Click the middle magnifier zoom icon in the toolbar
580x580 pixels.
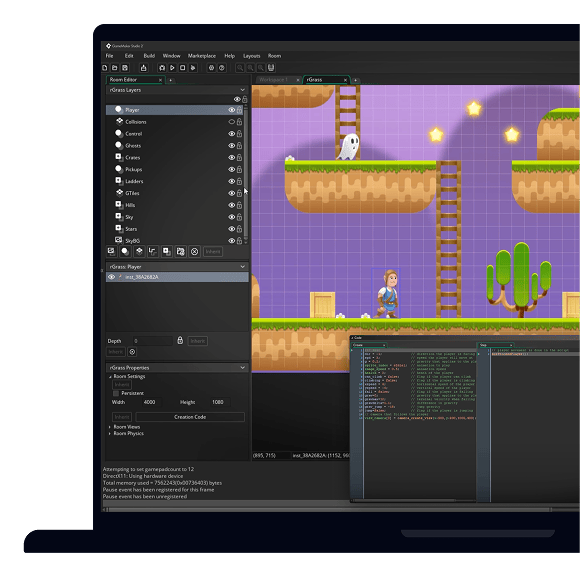tap(250, 68)
